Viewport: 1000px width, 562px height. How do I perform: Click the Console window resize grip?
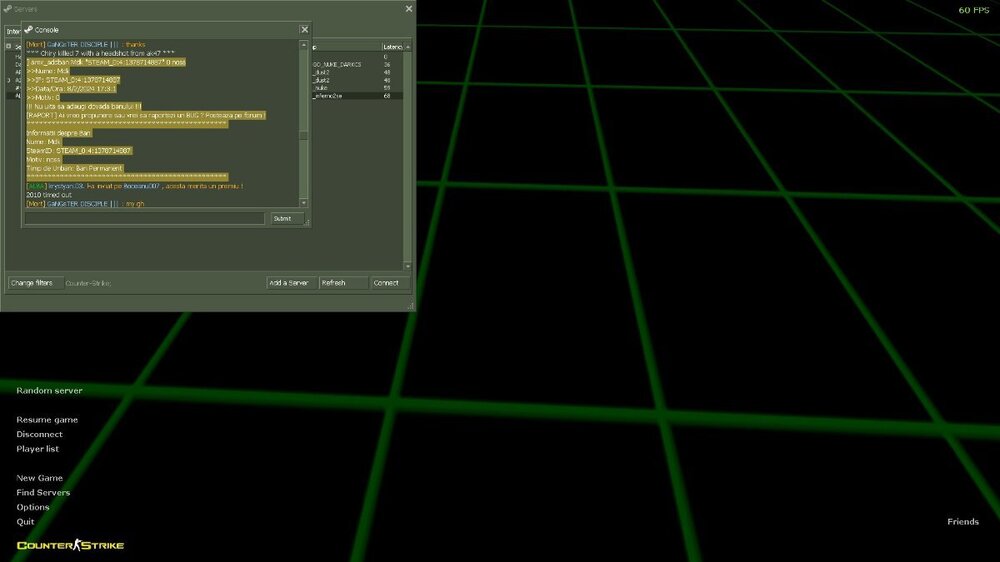click(x=308, y=224)
